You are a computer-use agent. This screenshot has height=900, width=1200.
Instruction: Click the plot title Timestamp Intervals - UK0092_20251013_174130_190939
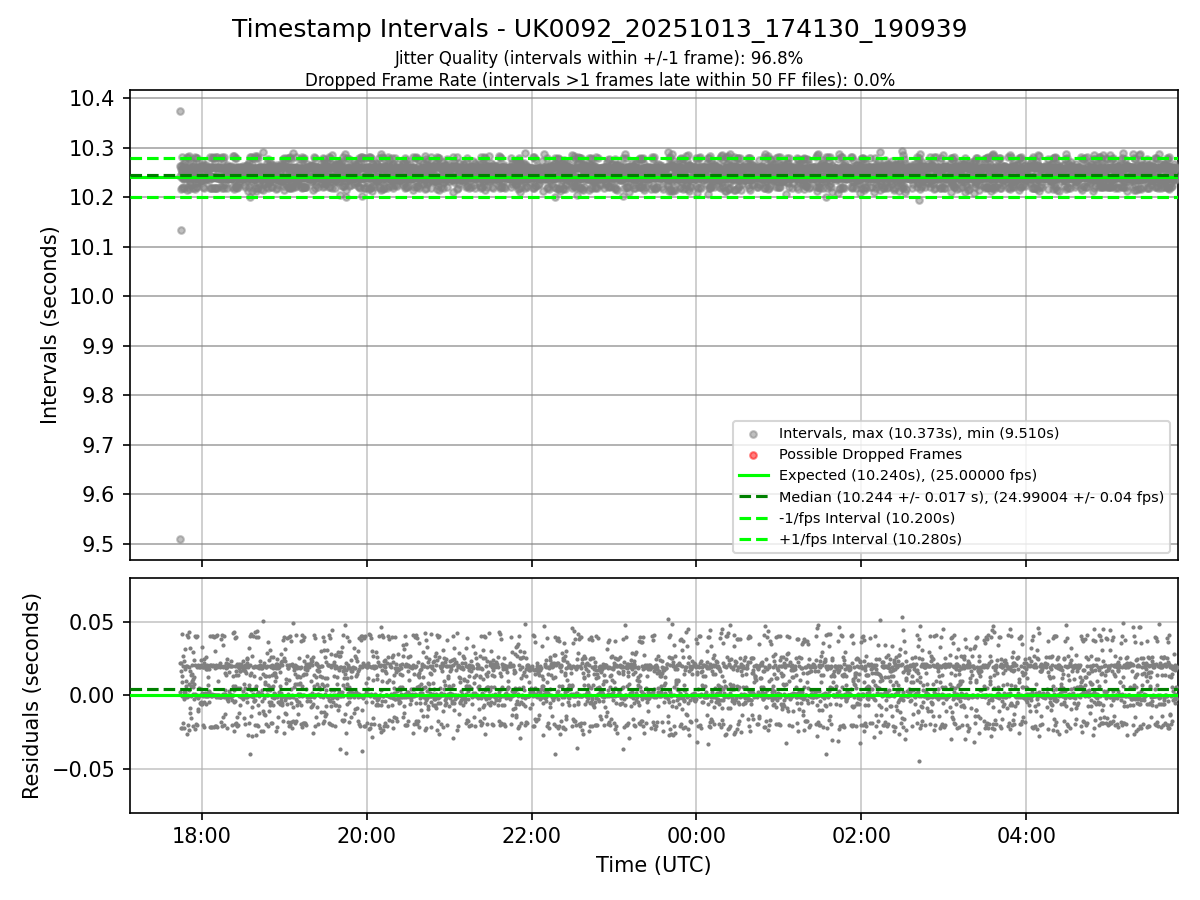pyautogui.click(x=599, y=29)
